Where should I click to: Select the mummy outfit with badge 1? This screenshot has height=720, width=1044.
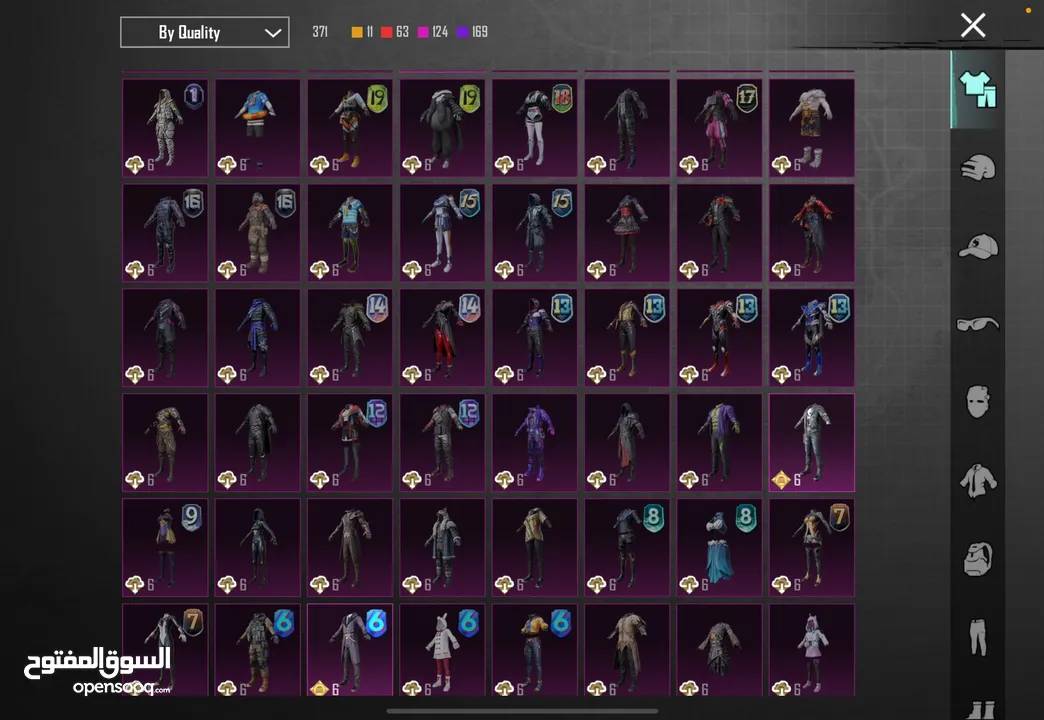pyautogui.click(x=165, y=128)
